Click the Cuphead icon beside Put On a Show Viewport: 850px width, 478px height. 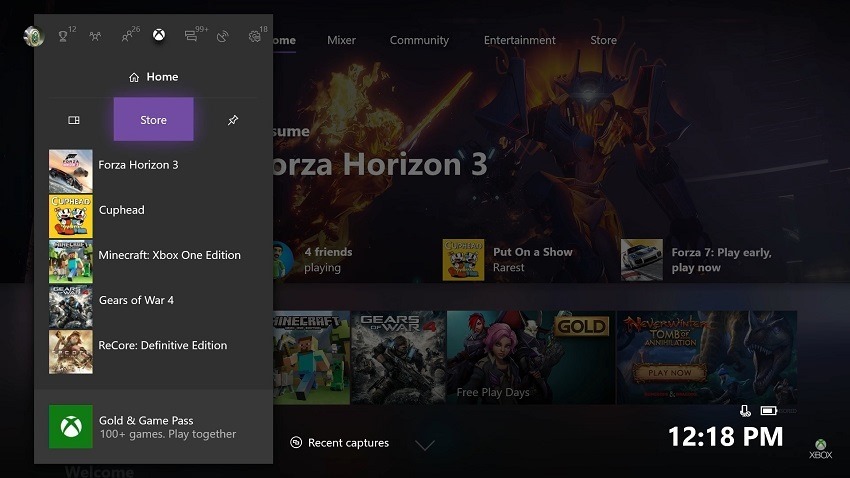click(x=463, y=260)
